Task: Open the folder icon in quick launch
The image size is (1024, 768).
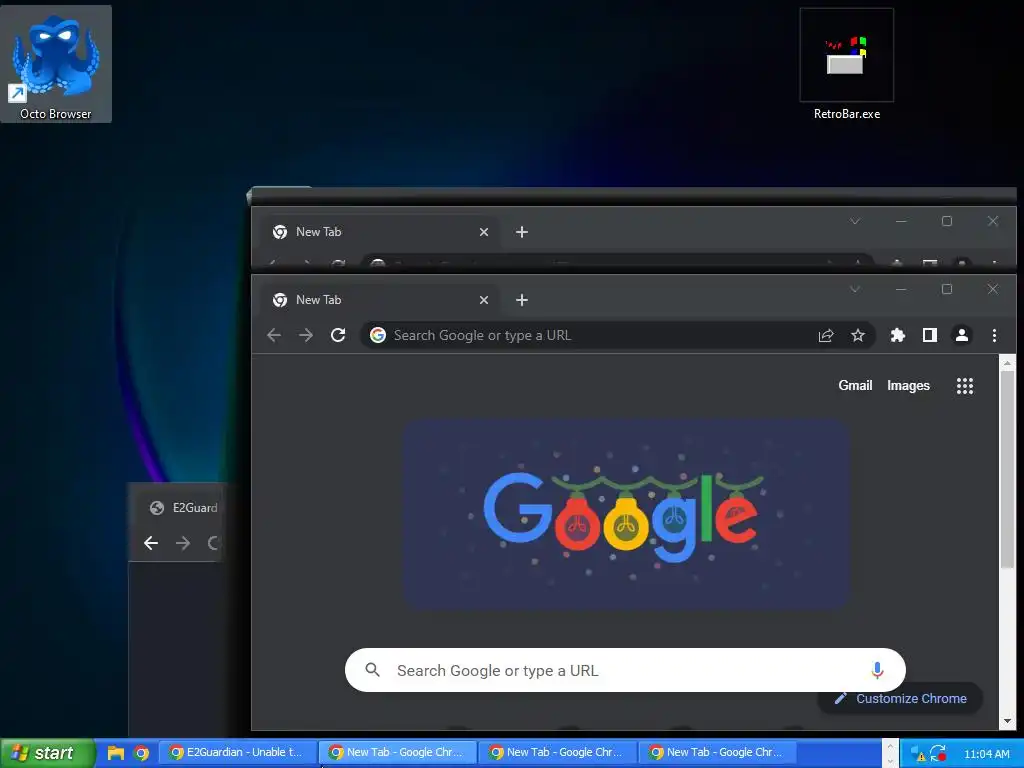Action: point(116,753)
